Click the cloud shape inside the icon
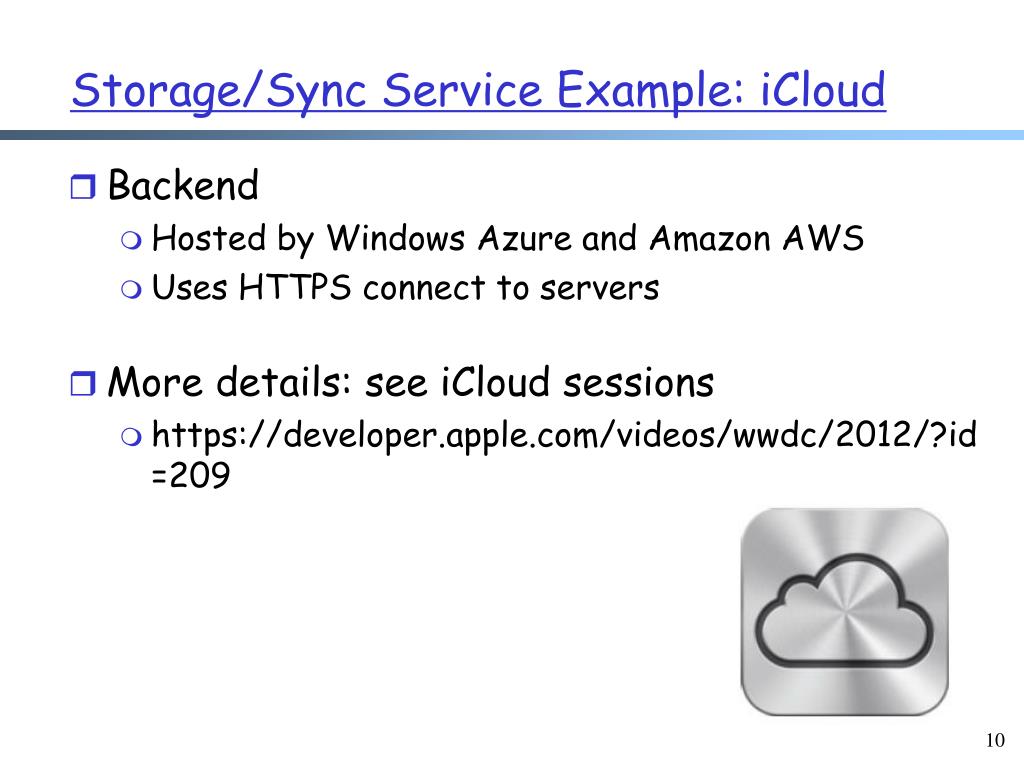The image size is (1024, 768). click(844, 611)
